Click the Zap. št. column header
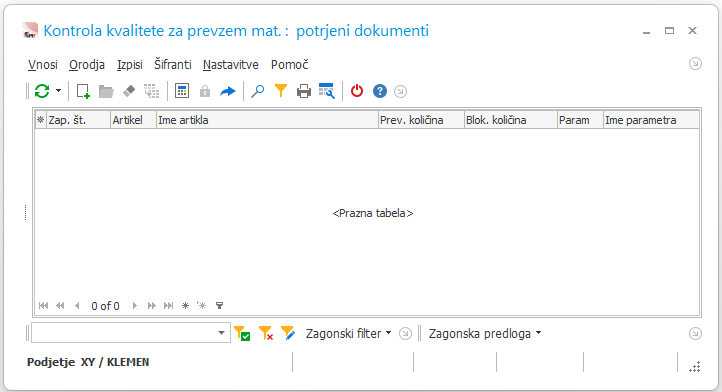 click(78, 120)
